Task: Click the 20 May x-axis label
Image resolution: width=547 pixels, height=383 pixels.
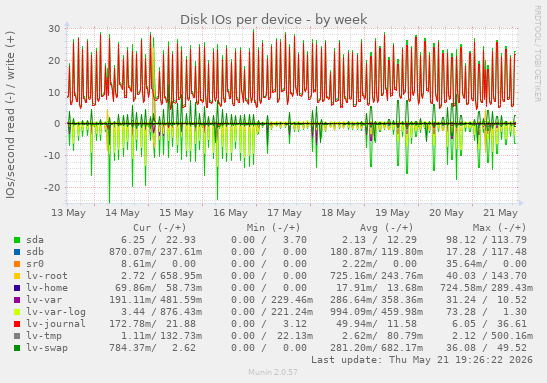Action: coord(447,213)
